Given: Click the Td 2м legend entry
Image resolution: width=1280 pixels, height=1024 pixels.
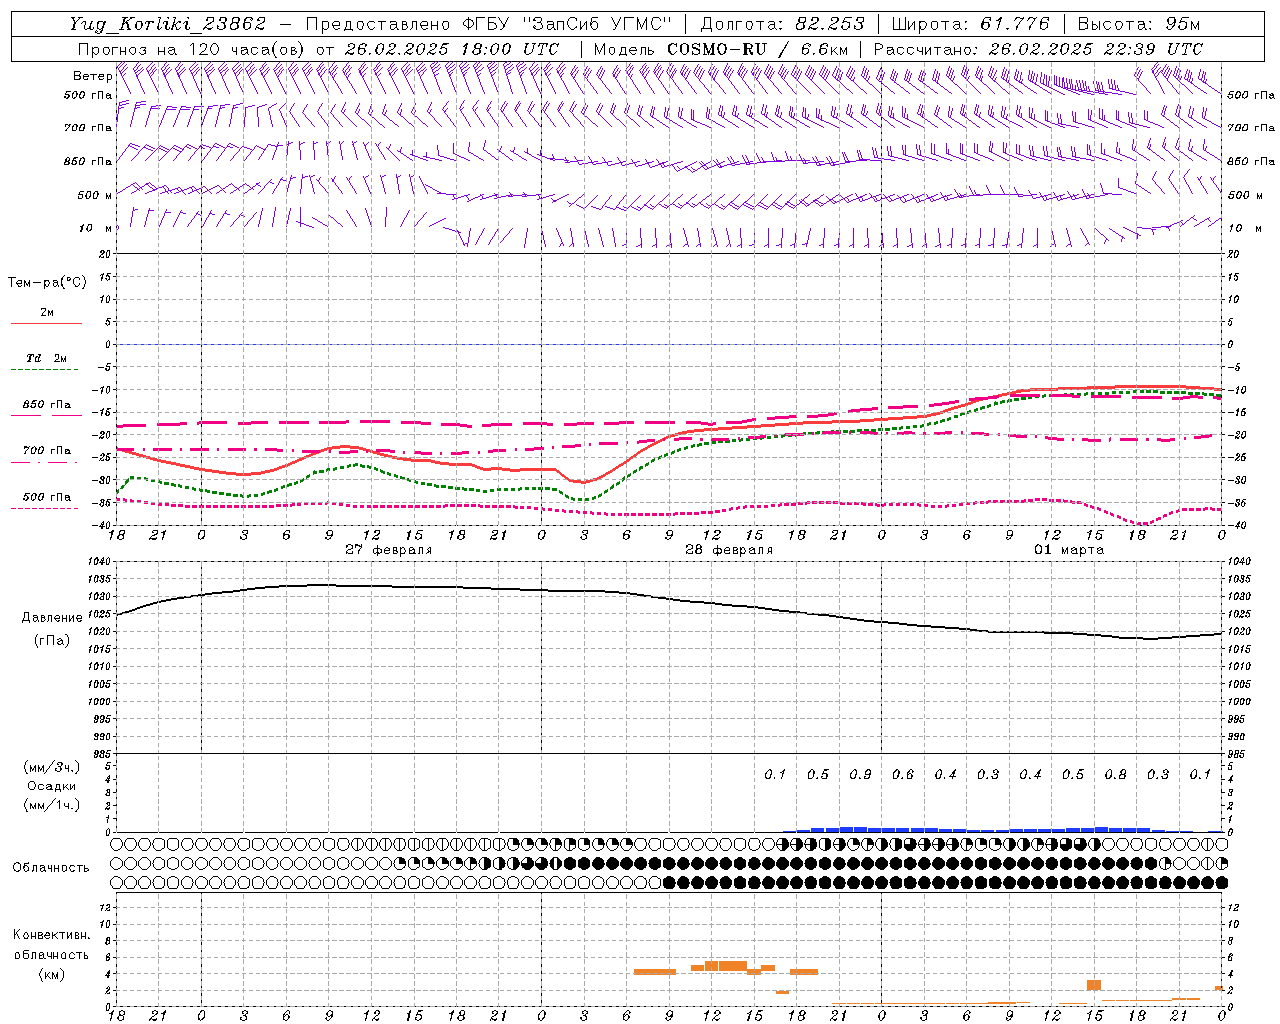Looking at the screenshot, I should pos(46,358).
